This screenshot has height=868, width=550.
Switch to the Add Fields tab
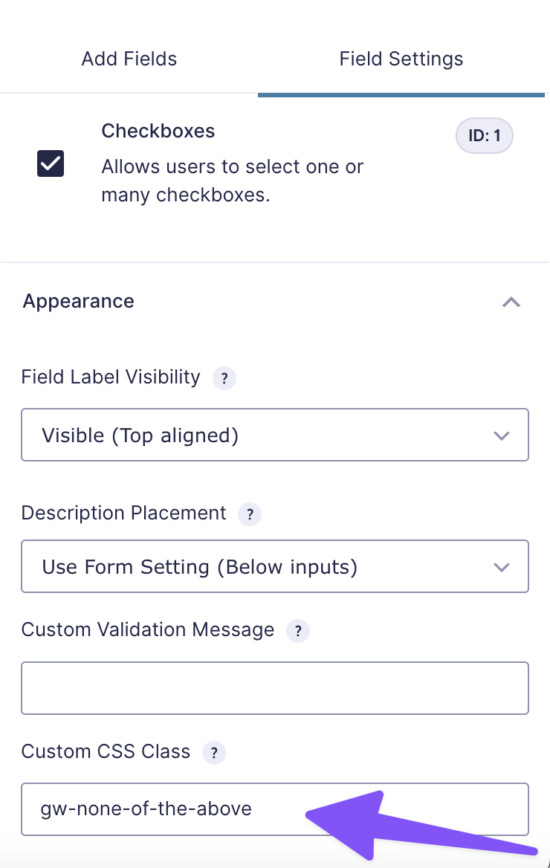pyautogui.click(x=129, y=59)
